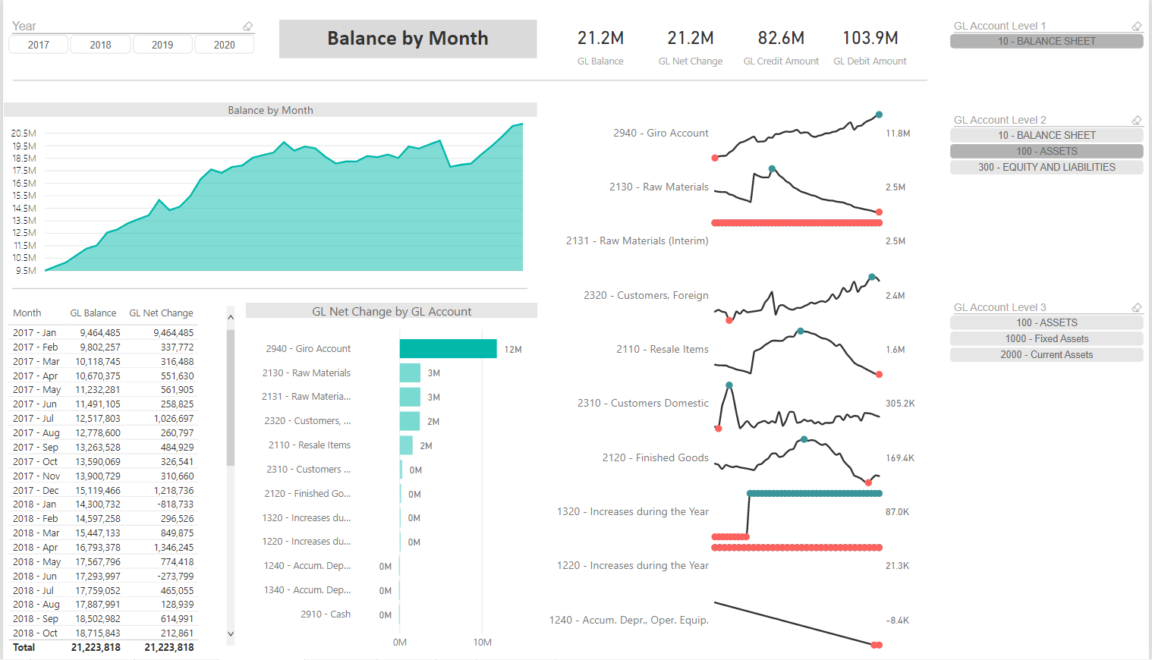Clear the GL Account Level 2 slicer
Screen dimensions: 1152x660
[x=1136, y=119]
